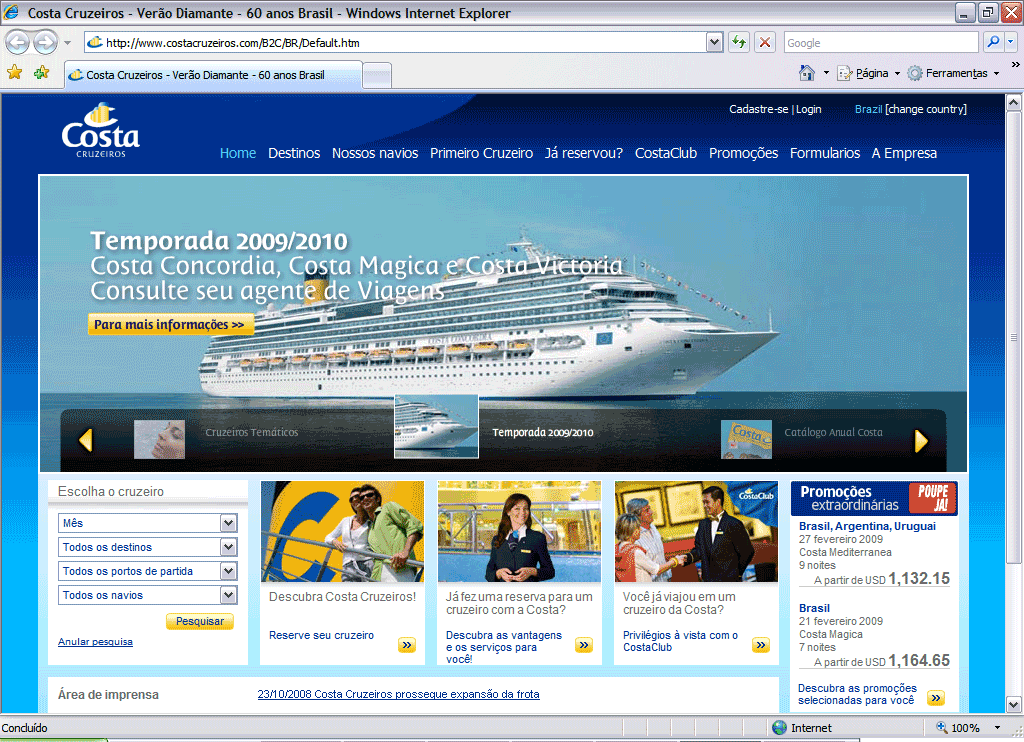Open the Brasil 21 fevereiro promotion
Image resolution: width=1024 pixels, height=742 pixels.
coord(814,608)
